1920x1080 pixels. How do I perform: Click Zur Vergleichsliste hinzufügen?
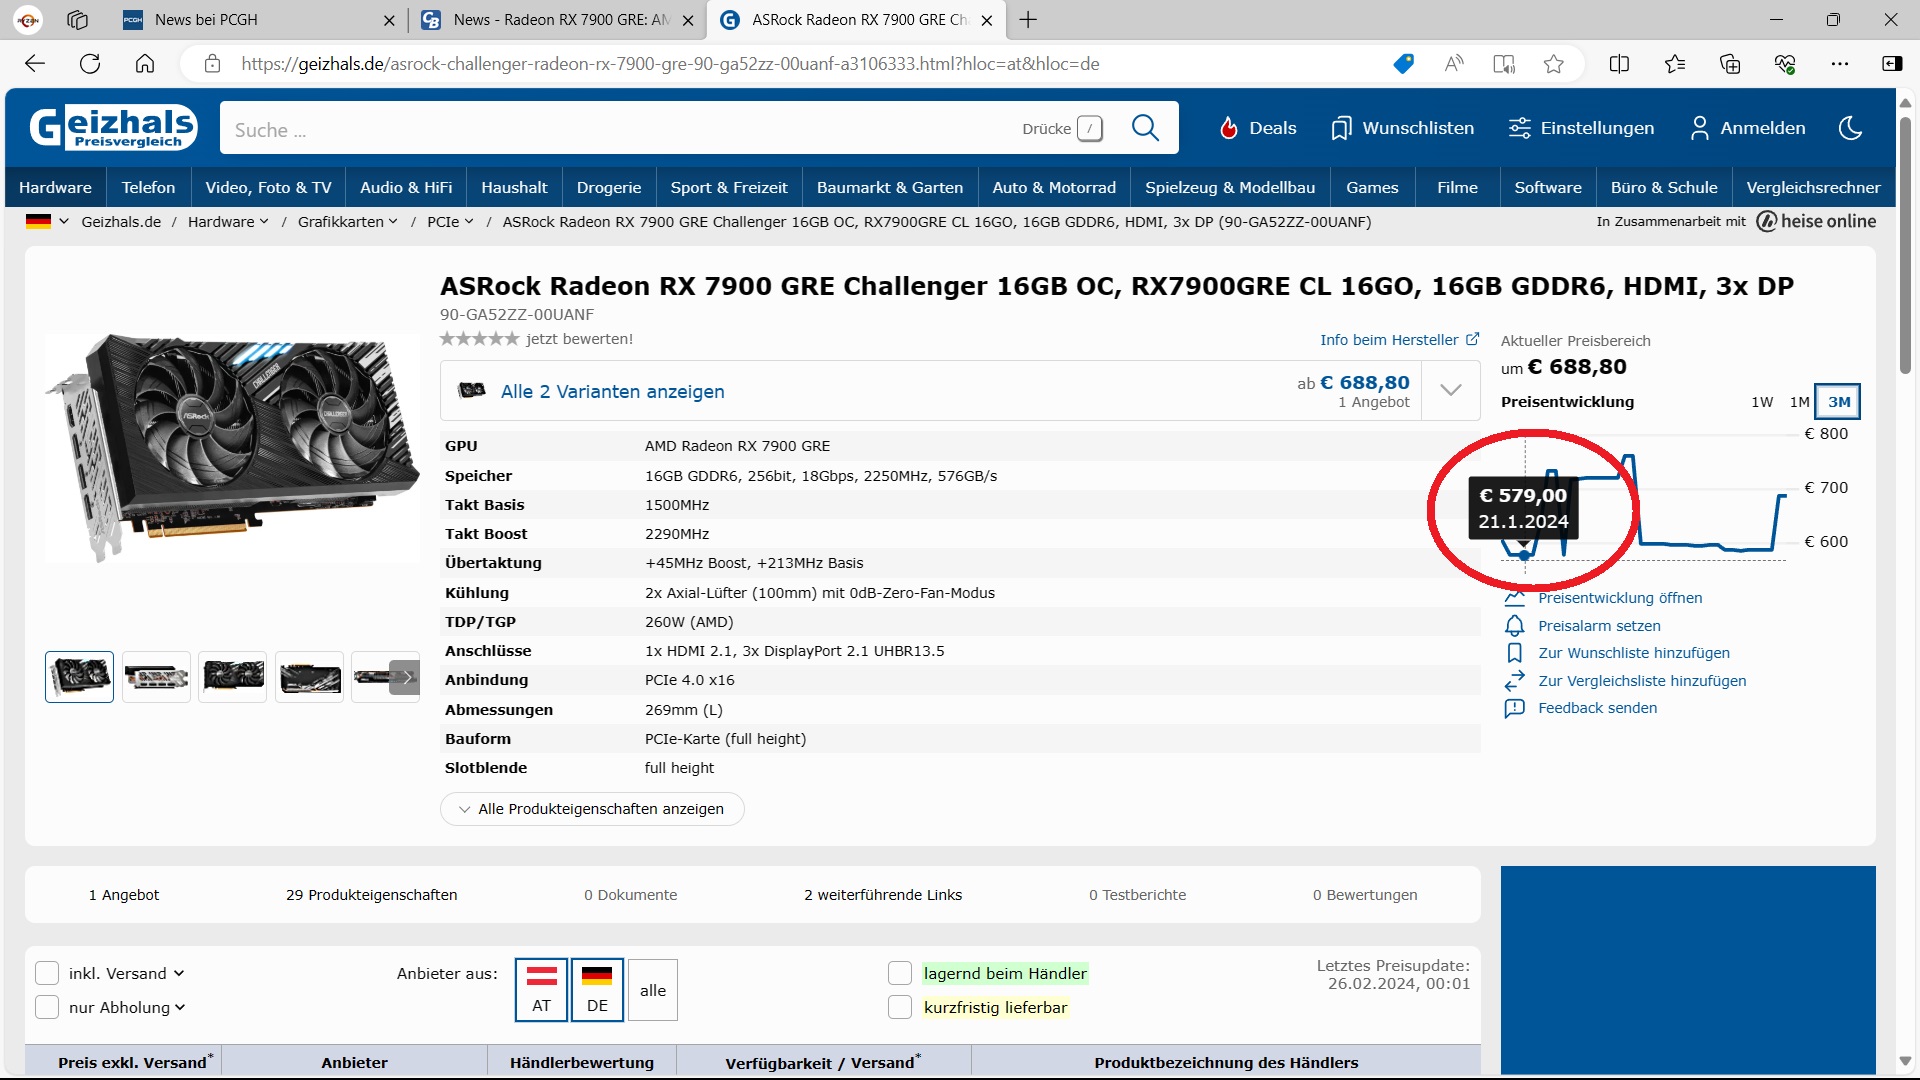tap(1641, 681)
